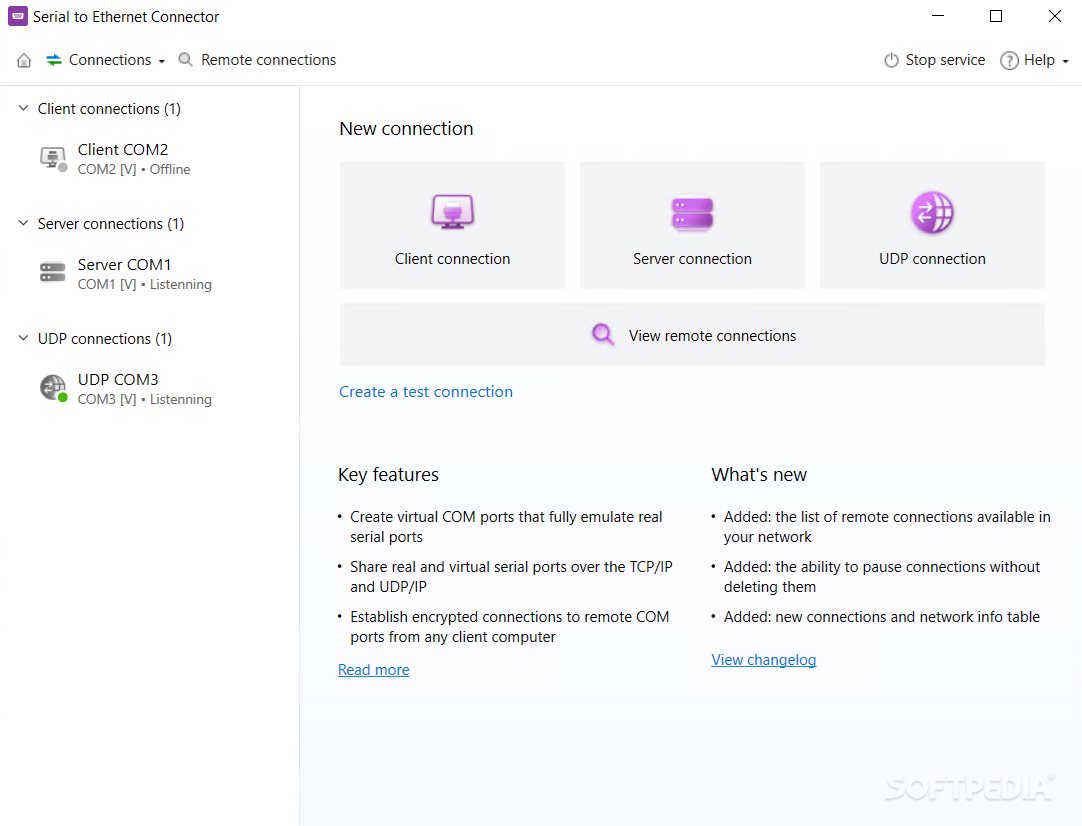Select the Client COM2 entry
The height and width of the screenshot is (826, 1082).
point(123,150)
